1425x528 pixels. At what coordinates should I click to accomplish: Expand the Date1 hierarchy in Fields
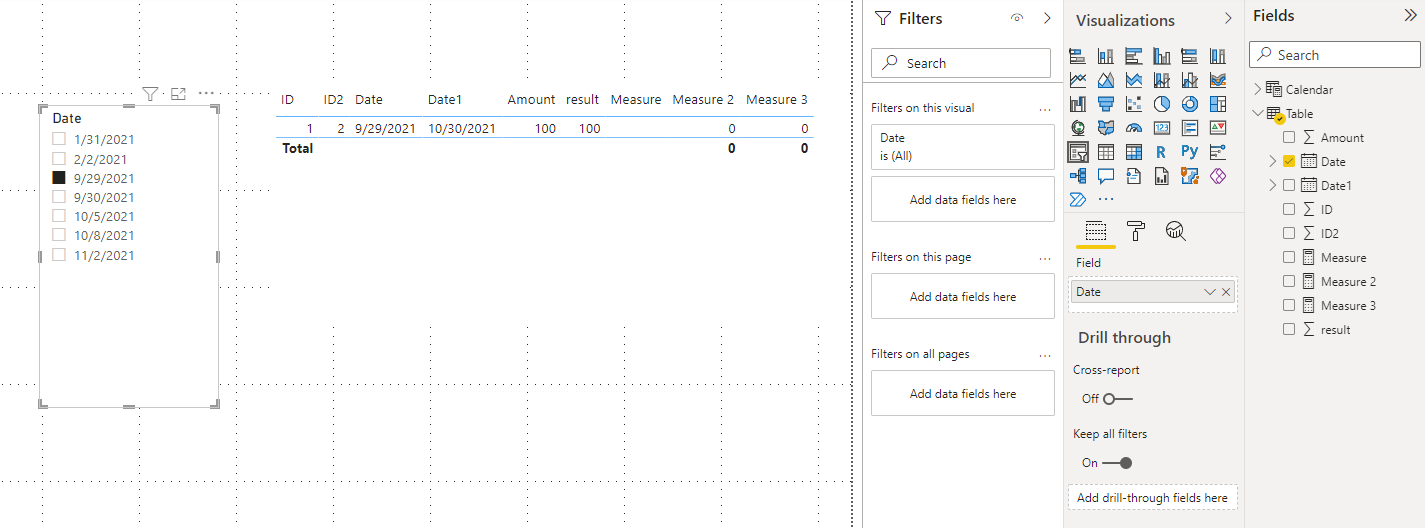pos(1273,185)
